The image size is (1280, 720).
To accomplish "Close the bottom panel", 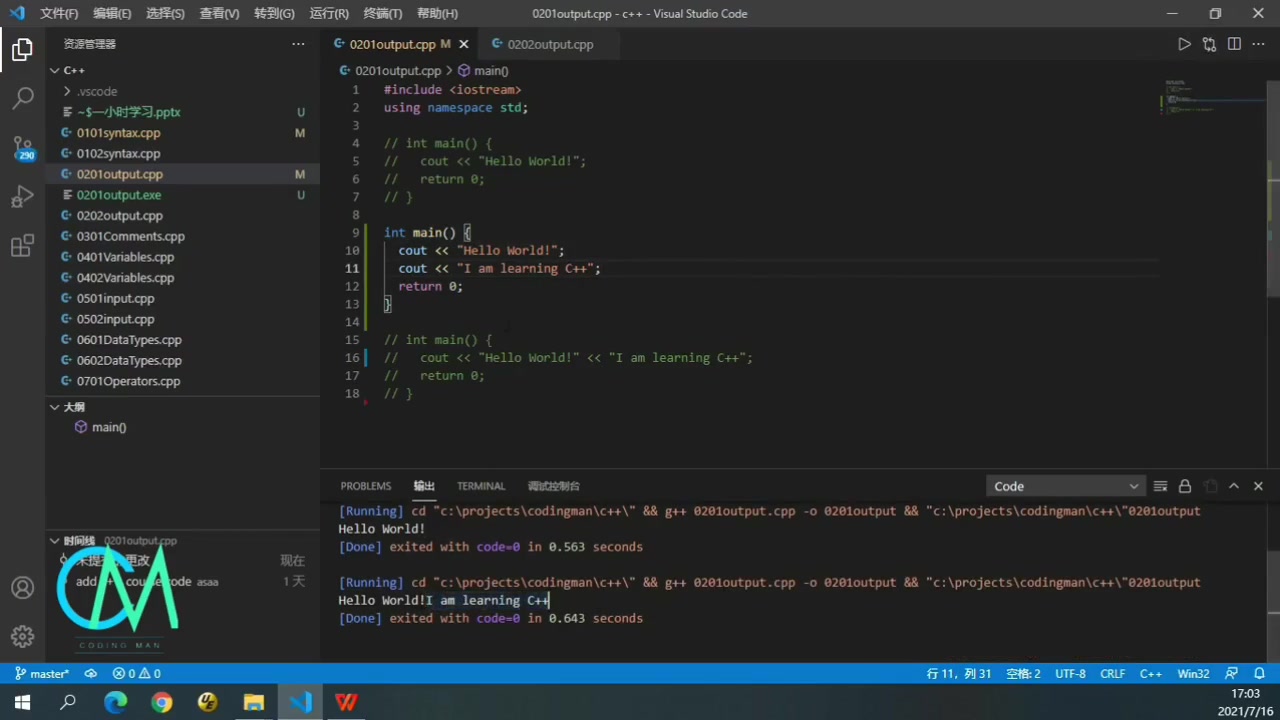I will (1258, 486).
